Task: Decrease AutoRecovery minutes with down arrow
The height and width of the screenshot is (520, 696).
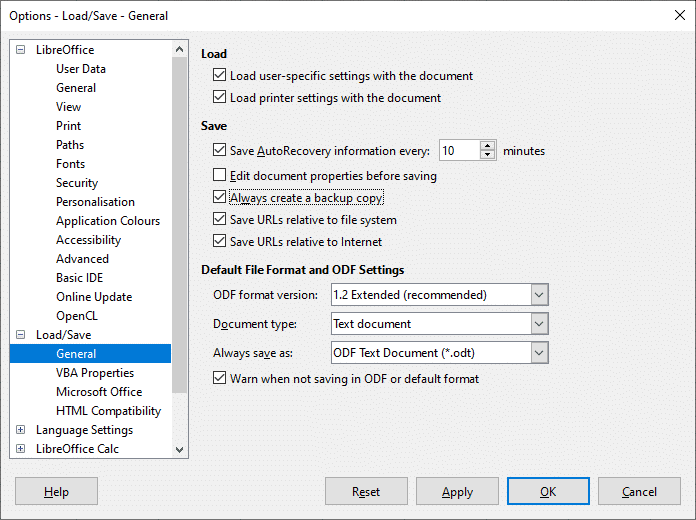Action: pos(487,155)
